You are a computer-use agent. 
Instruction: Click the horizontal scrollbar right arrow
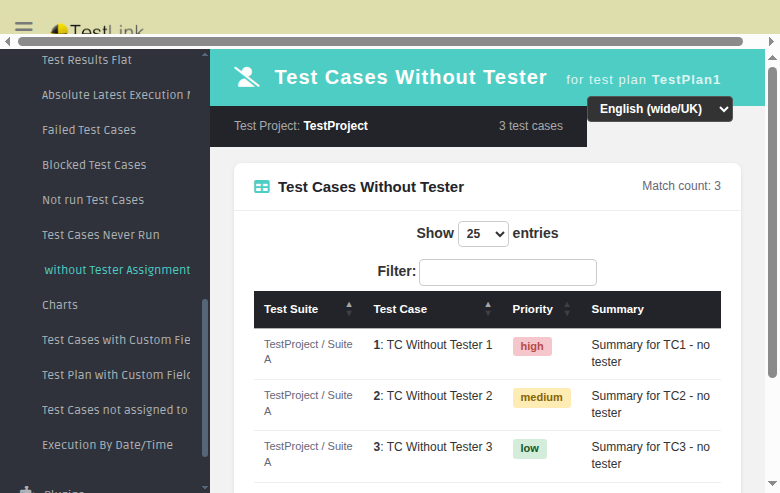771,41
